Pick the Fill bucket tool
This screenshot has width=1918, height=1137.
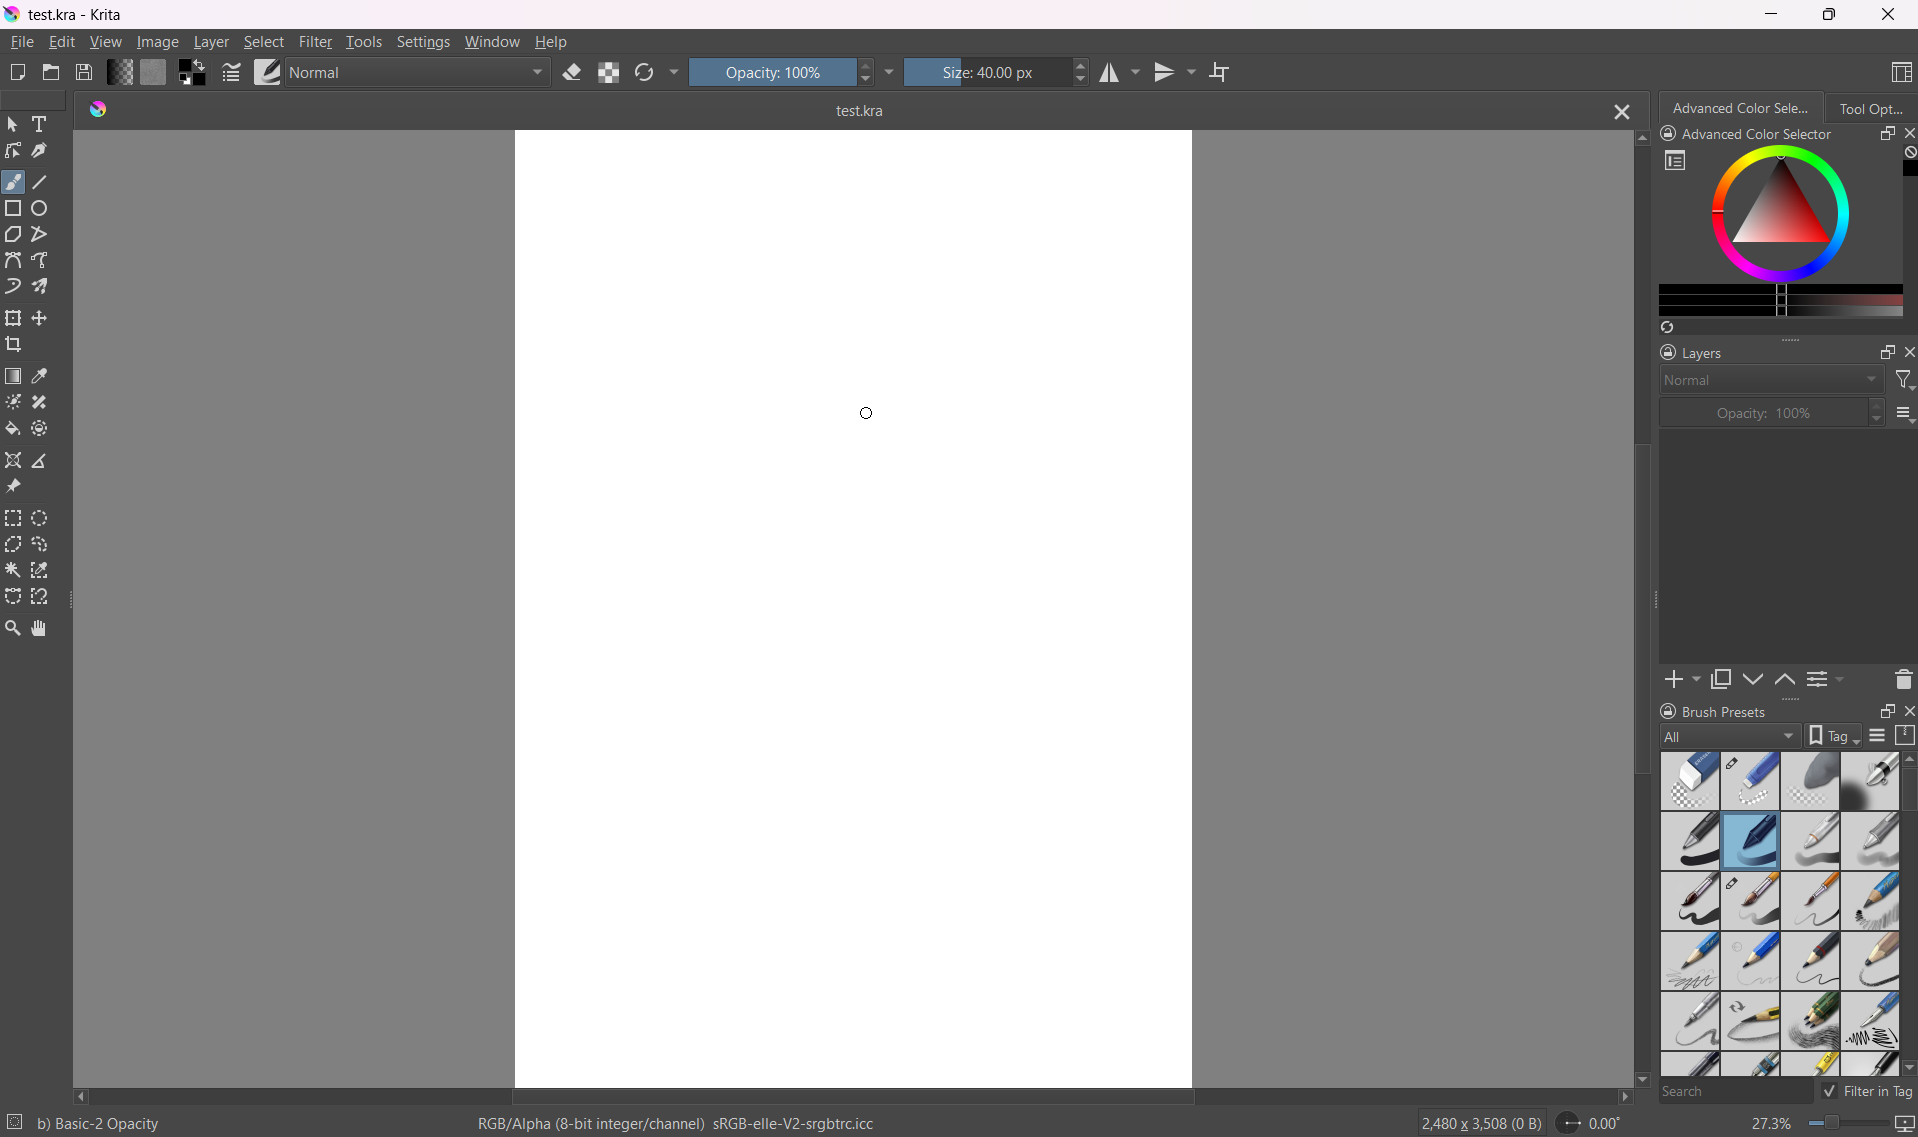click(x=13, y=429)
